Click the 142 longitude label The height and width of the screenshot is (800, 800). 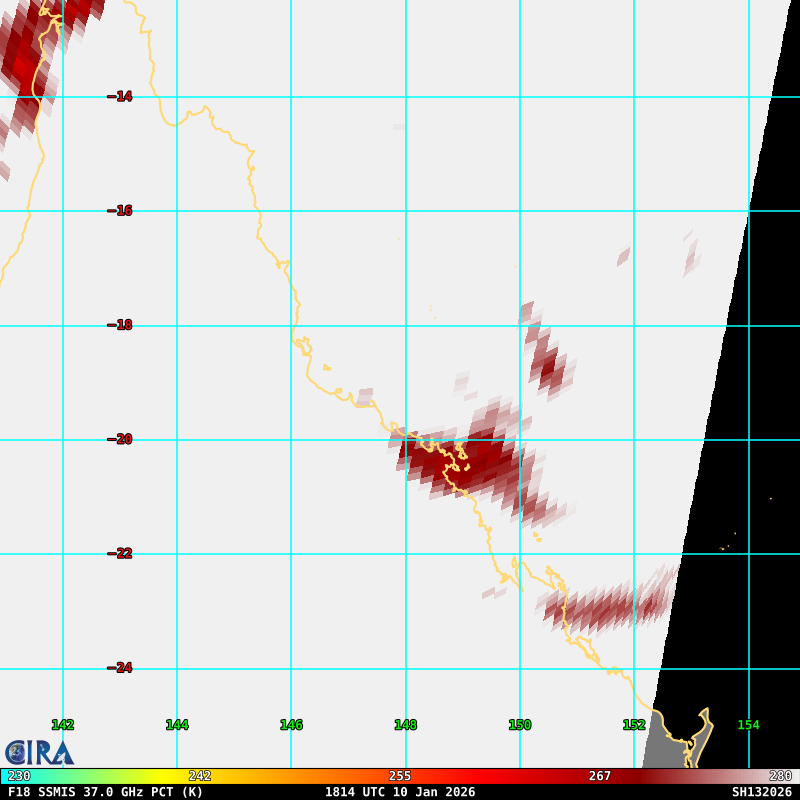[63, 725]
